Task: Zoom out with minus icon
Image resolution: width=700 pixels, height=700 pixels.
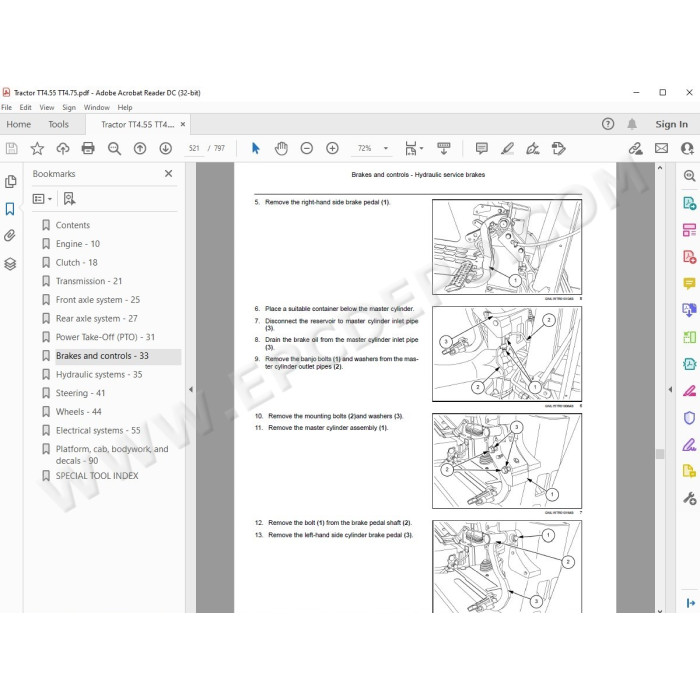Action: click(x=307, y=148)
